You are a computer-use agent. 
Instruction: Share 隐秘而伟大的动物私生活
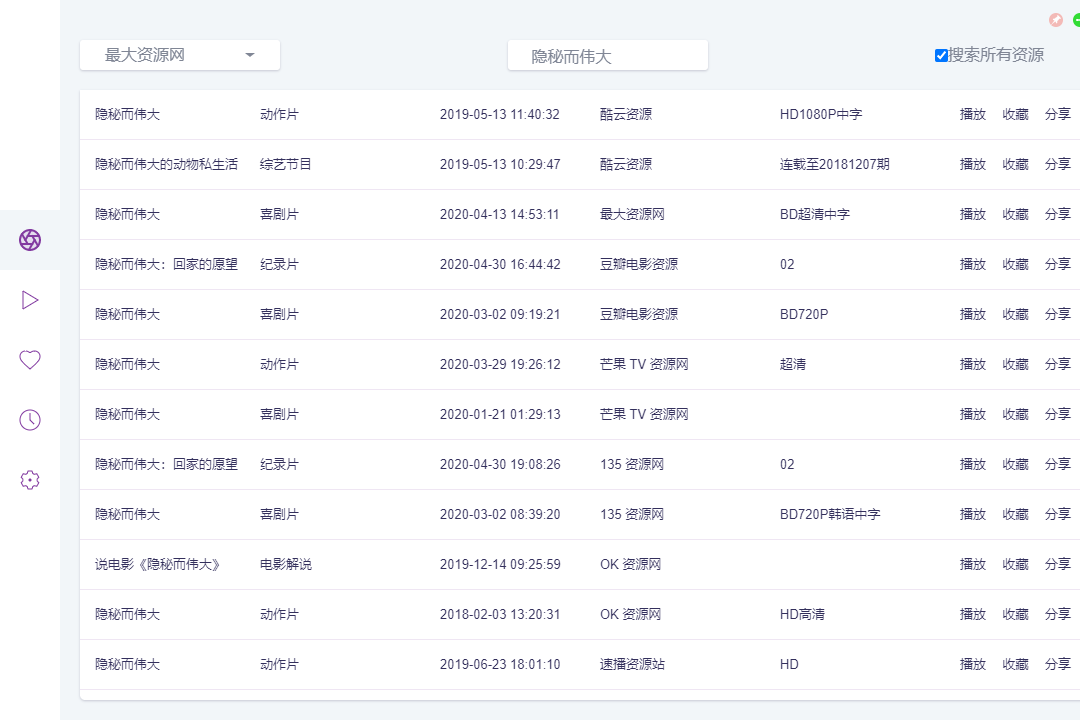click(1057, 164)
